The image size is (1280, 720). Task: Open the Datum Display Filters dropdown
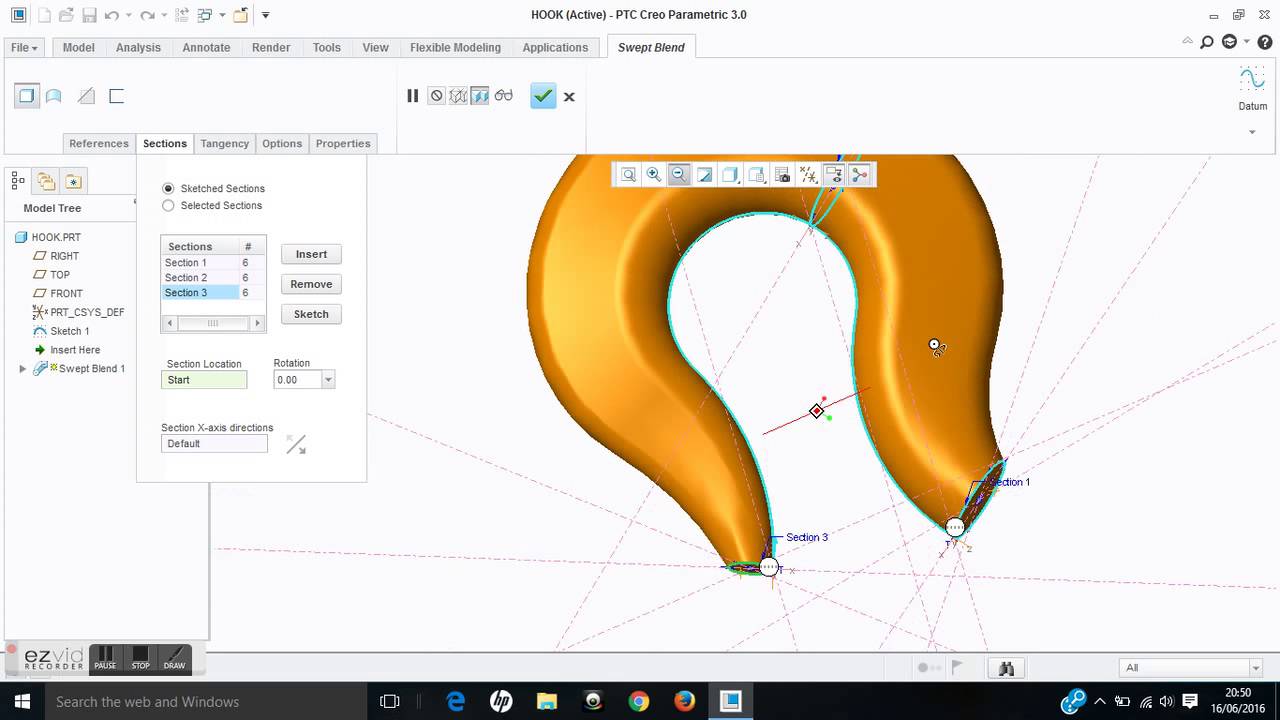[808, 175]
